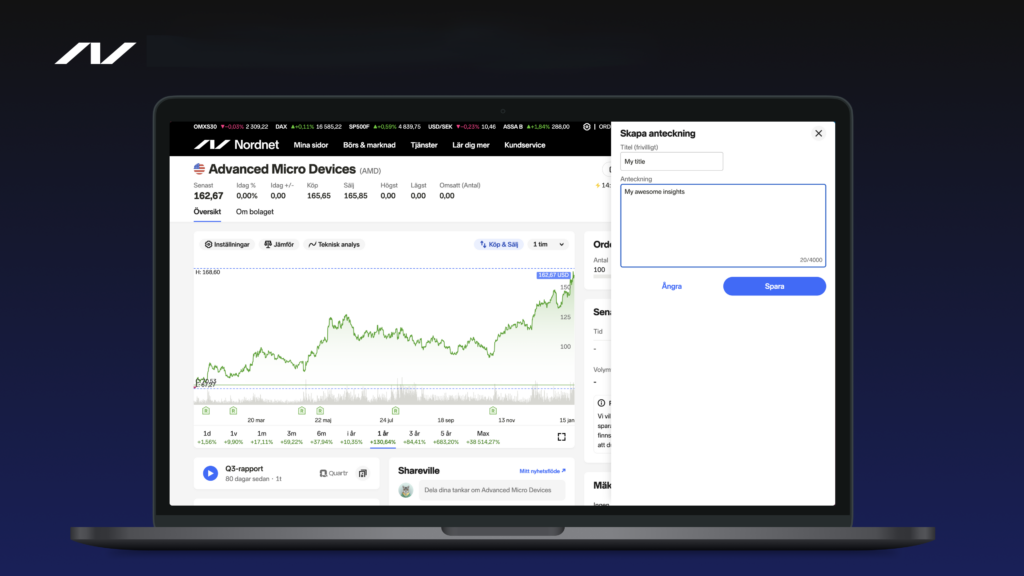This screenshot has height=576, width=1024.
Task: Click the Köp & Sälj button
Action: tap(498, 244)
